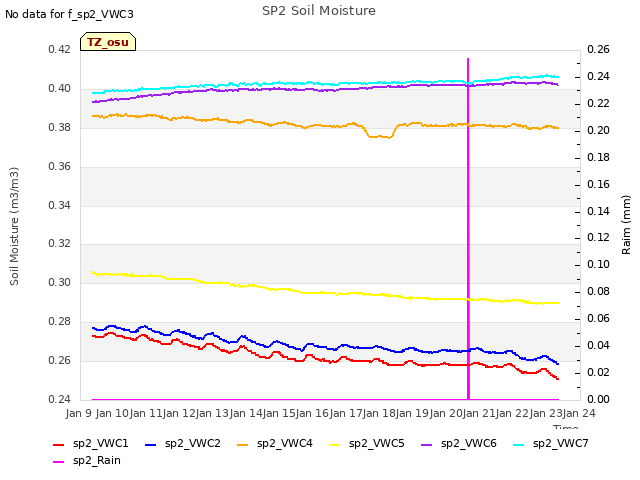Click the Jan 16 x-axis tick label
Image resolution: width=640 pixels, height=480 pixels.
click(x=312, y=413)
